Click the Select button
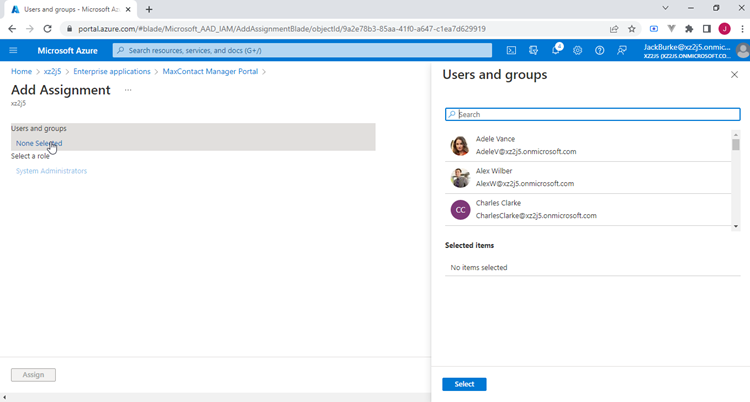 [x=464, y=384]
